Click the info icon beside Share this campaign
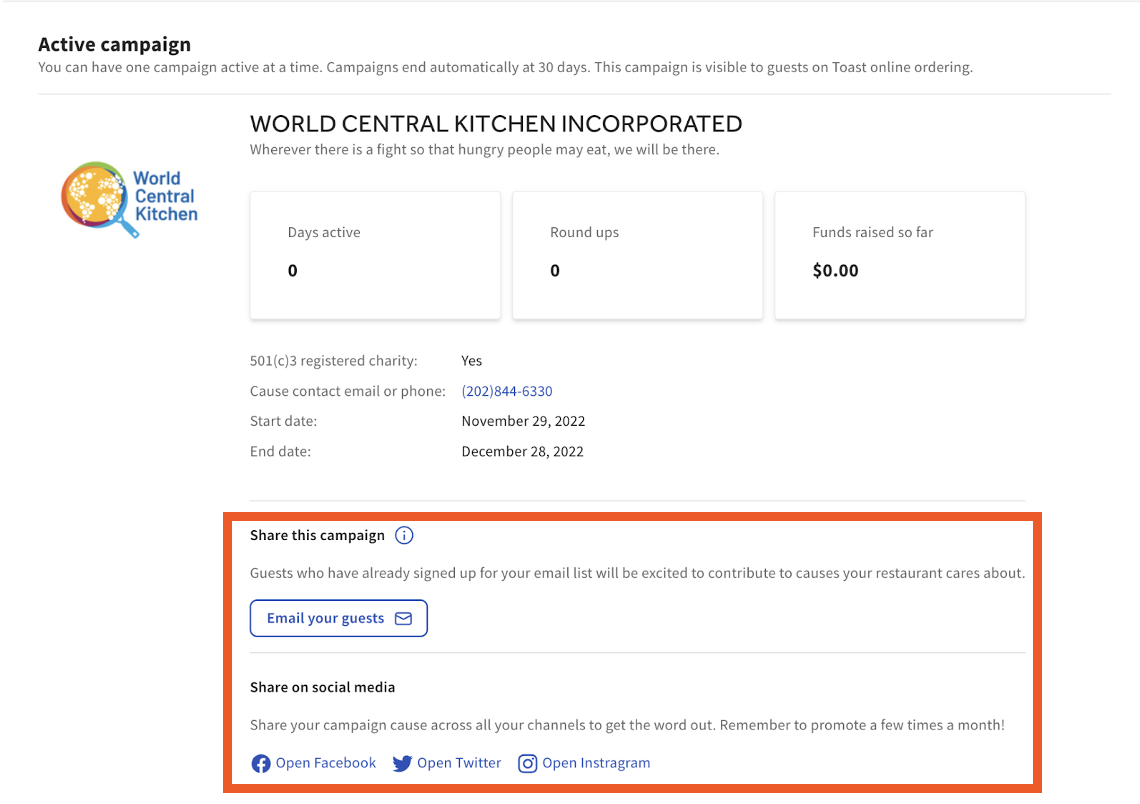 (404, 535)
